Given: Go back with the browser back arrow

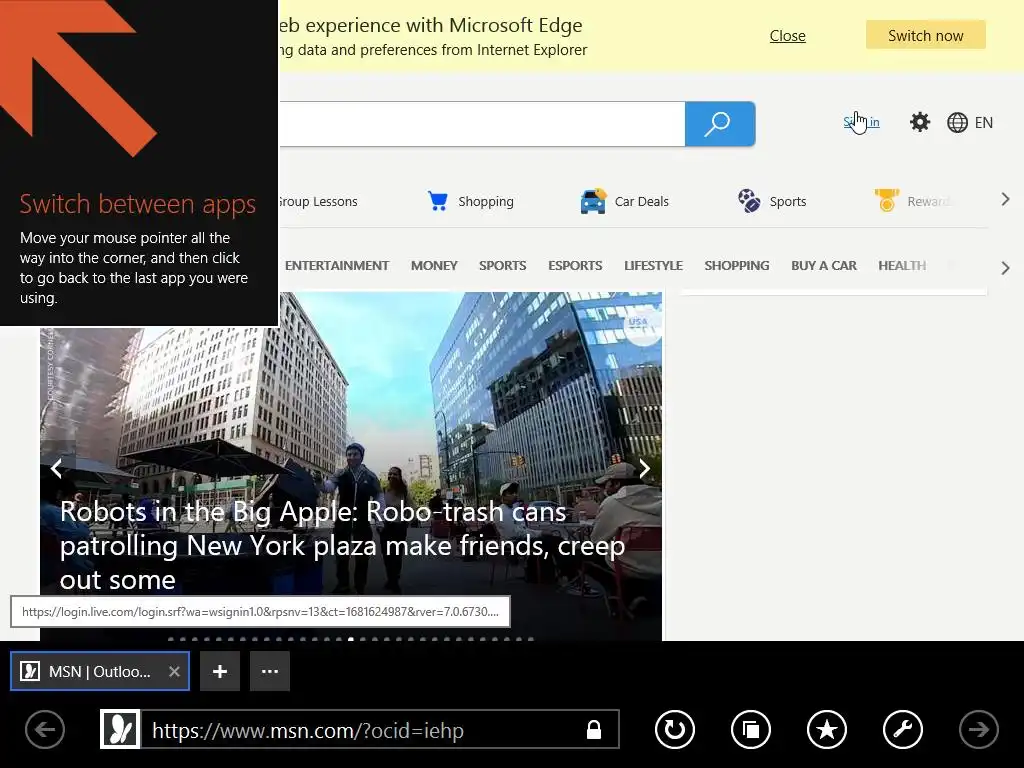Looking at the screenshot, I should 45,729.
